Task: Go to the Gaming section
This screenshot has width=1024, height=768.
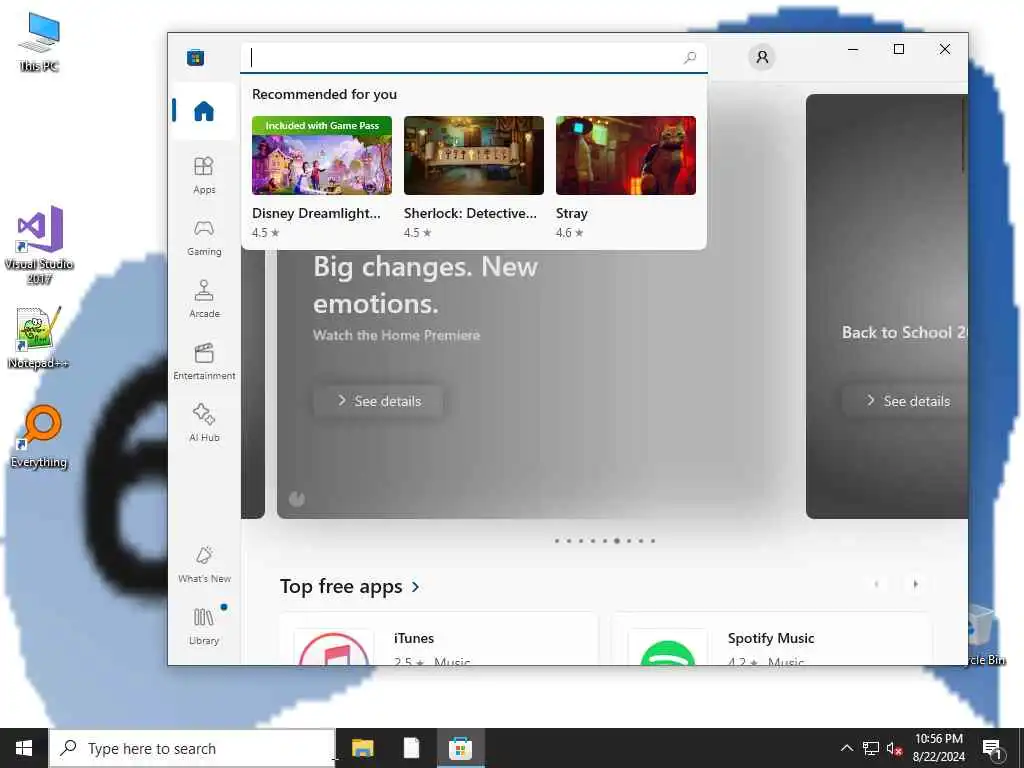Action: (204, 237)
